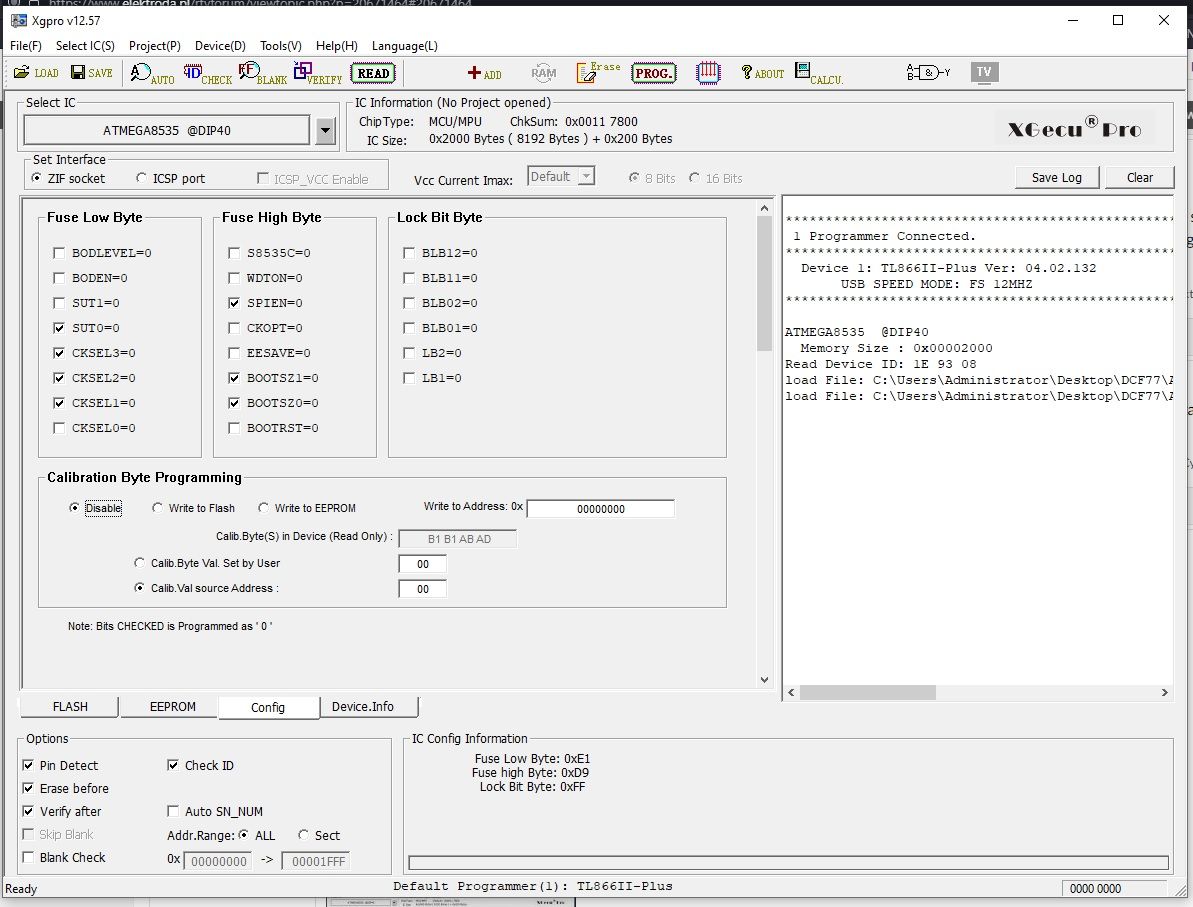Open the Project(P) menu
The height and width of the screenshot is (907, 1193).
[x=154, y=46]
